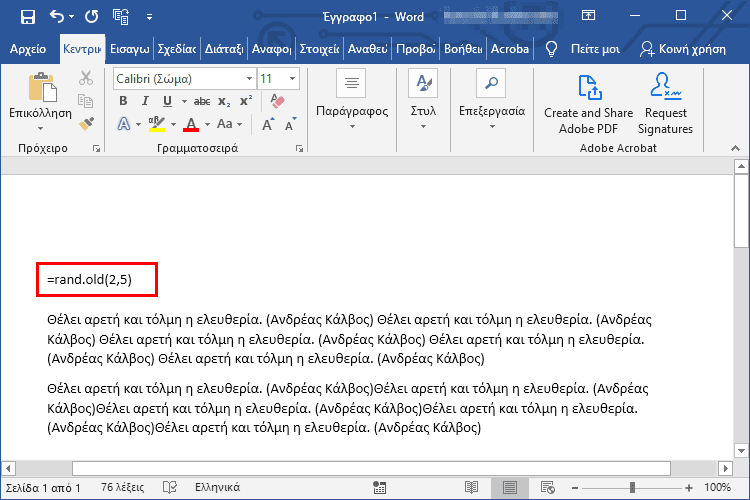Open the Στοιχεία αλληλογραφίας tab
This screenshot has width=750, height=500.
click(x=319, y=49)
